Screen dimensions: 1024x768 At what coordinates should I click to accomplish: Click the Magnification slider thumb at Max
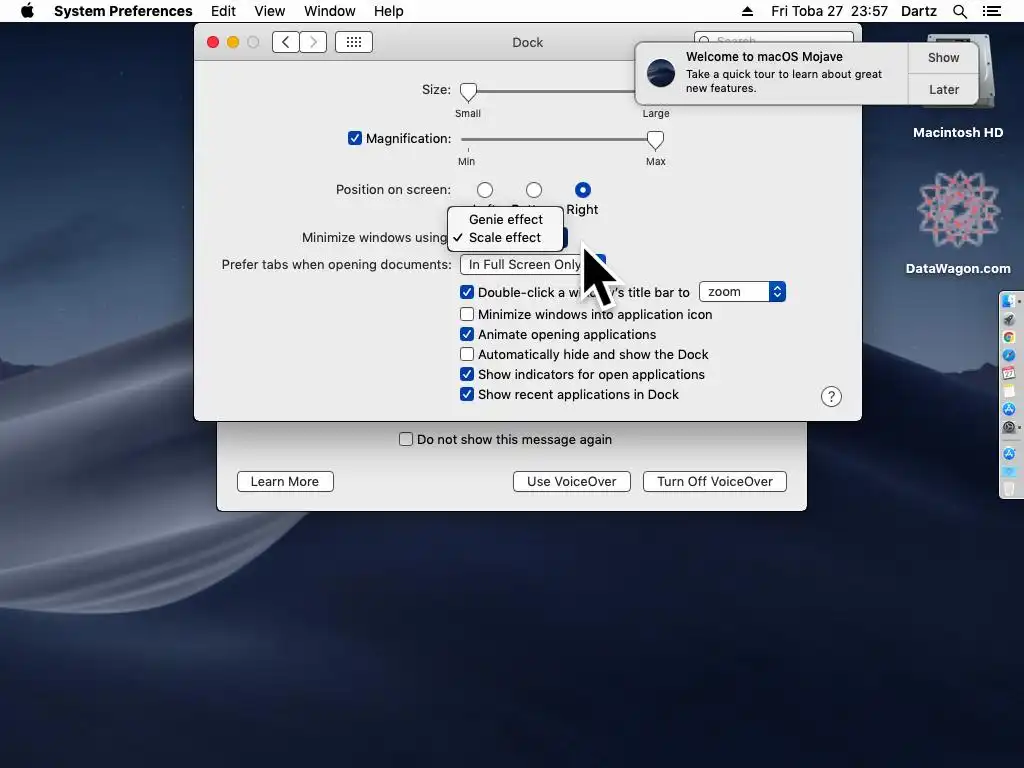(655, 140)
